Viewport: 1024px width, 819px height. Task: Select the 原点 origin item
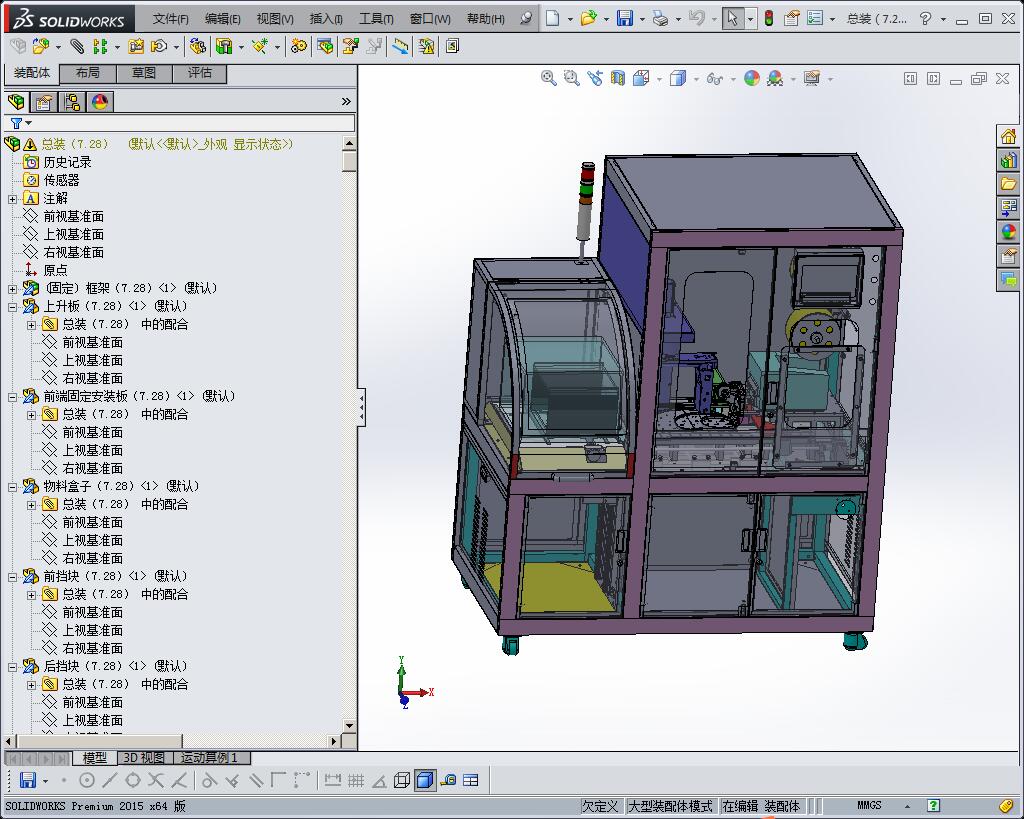(x=46, y=270)
